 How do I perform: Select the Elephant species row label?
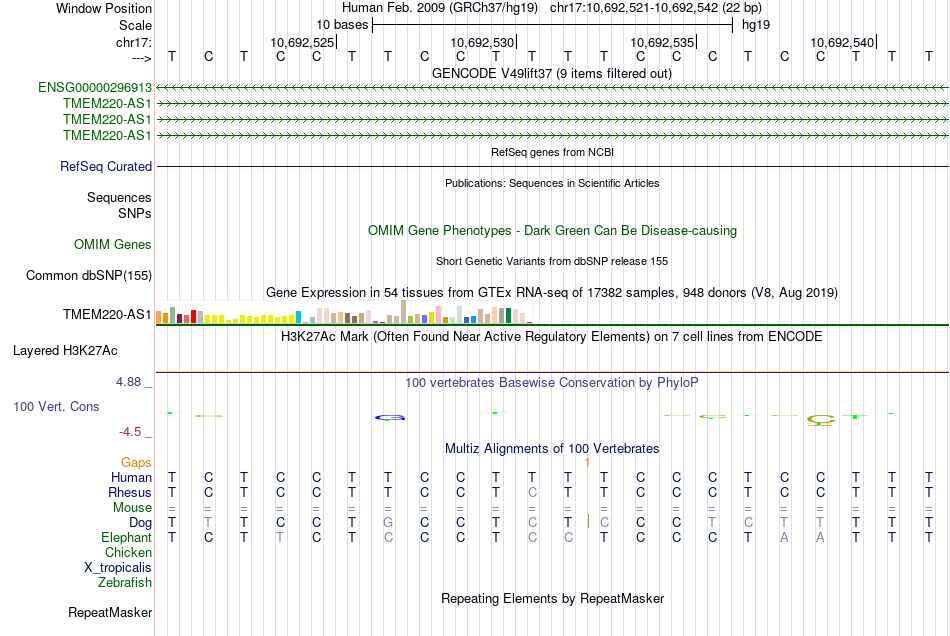coord(127,538)
